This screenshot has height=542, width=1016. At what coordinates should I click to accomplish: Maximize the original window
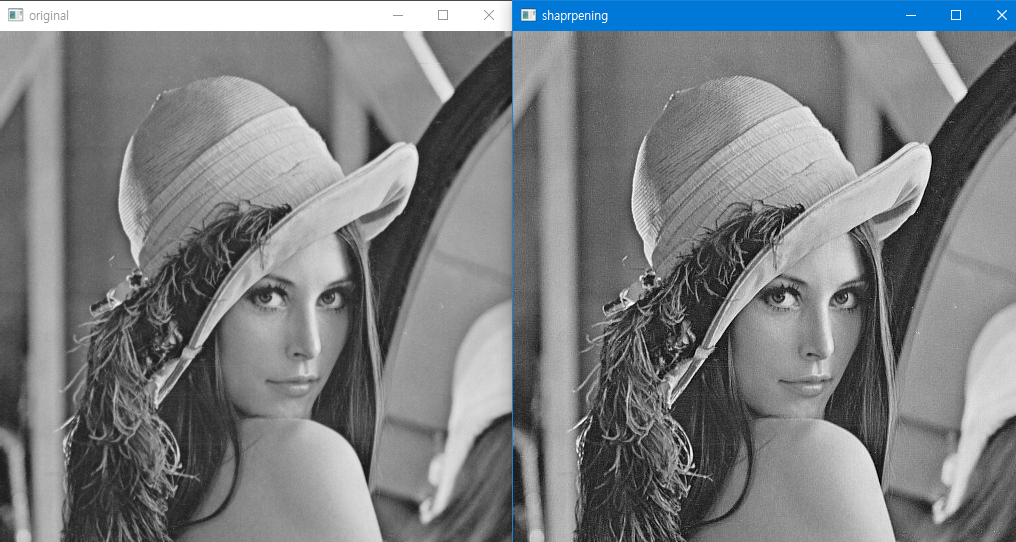(x=443, y=15)
